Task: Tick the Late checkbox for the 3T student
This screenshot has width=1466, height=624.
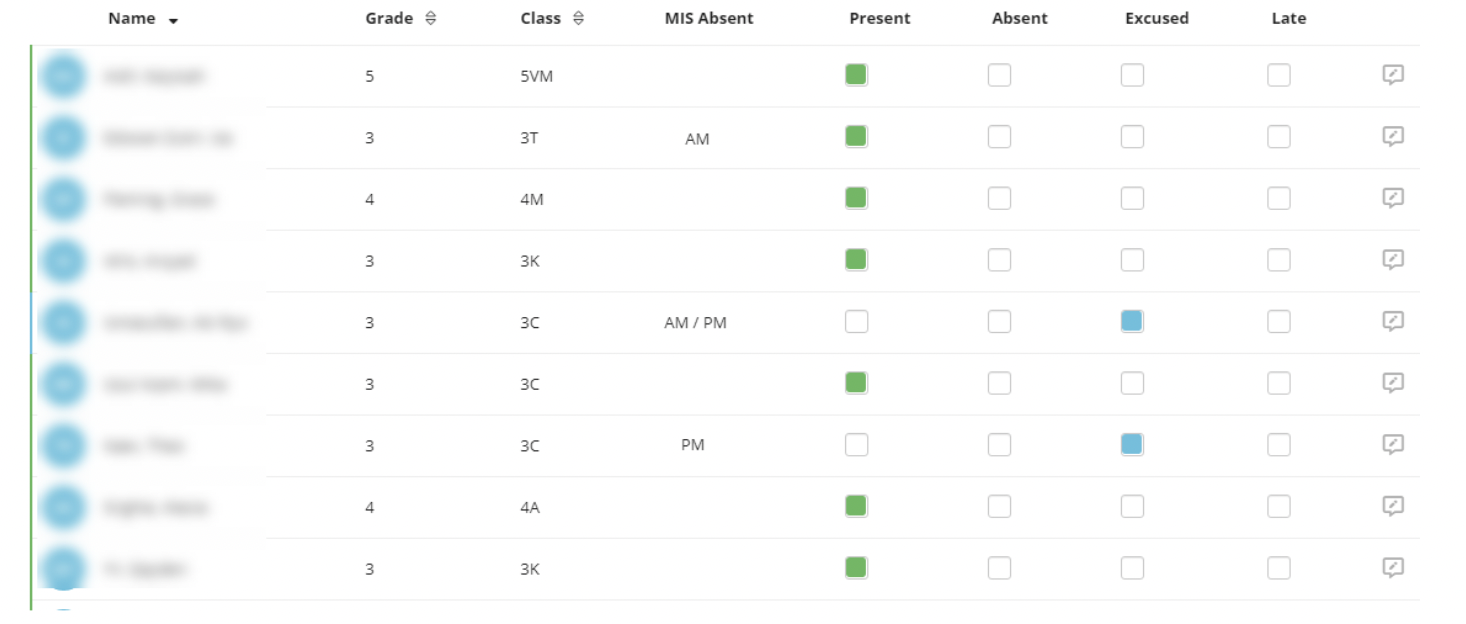Action: pyautogui.click(x=1279, y=137)
